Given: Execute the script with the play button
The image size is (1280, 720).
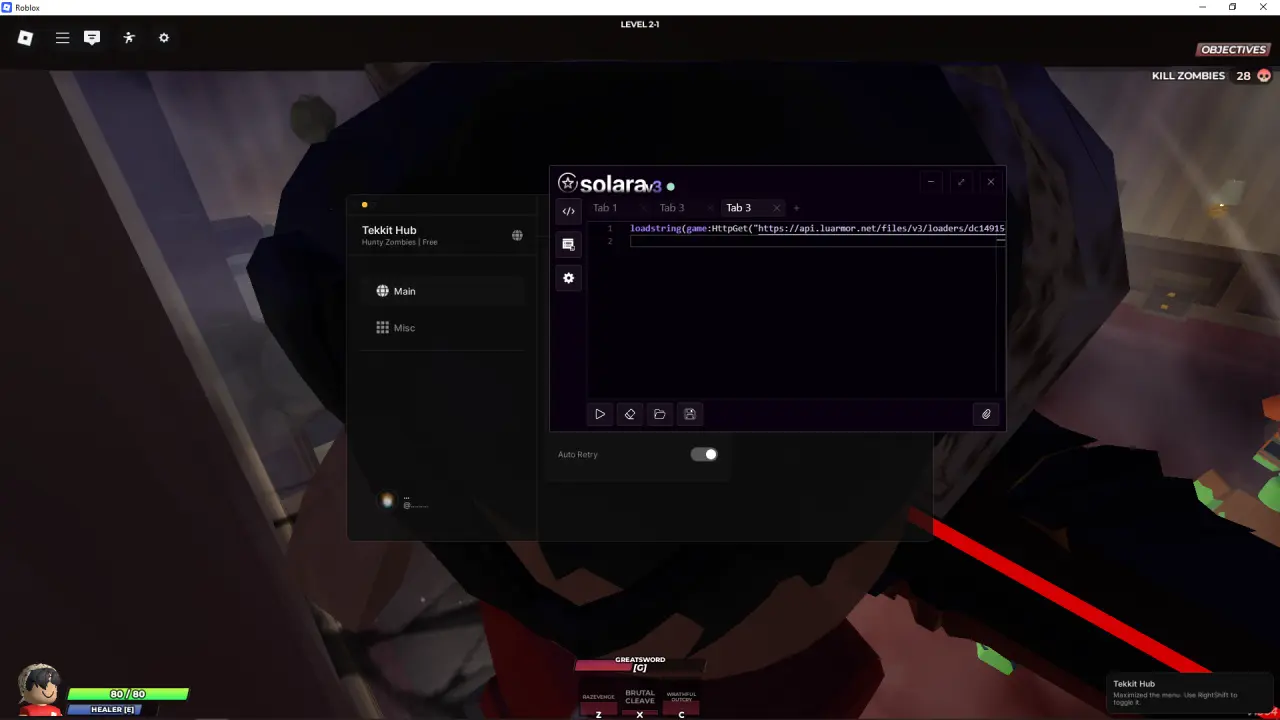Looking at the screenshot, I should pos(600,414).
